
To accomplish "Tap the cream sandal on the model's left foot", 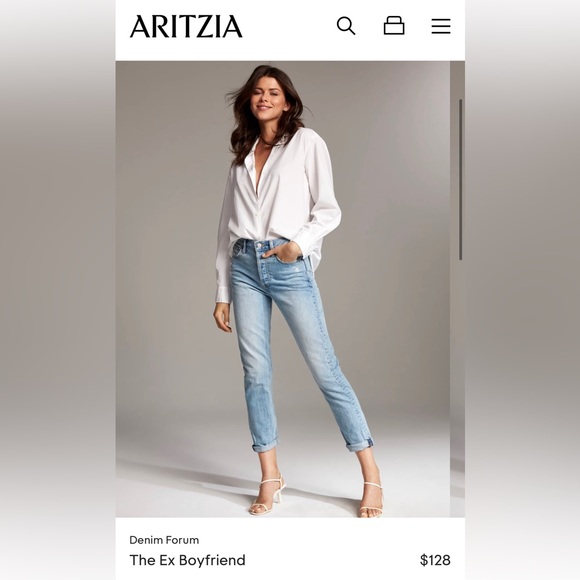I will pyautogui.click(x=371, y=499).
